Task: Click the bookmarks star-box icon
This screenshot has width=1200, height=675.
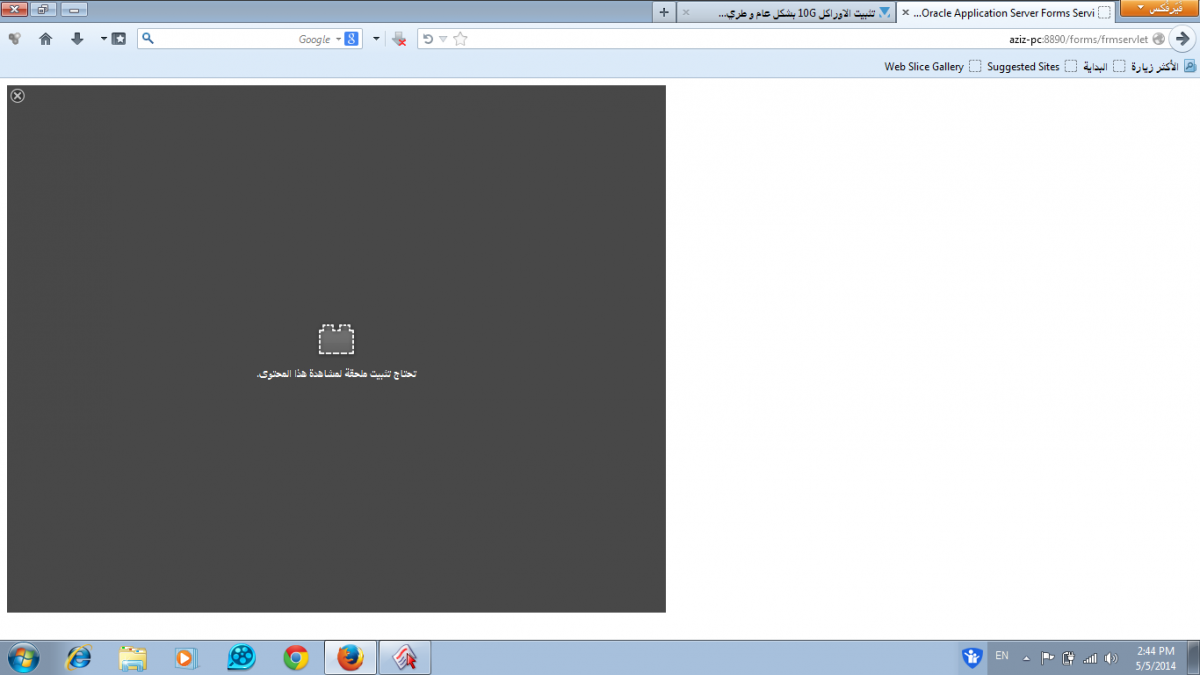Action: pyautogui.click(x=118, y=39)
